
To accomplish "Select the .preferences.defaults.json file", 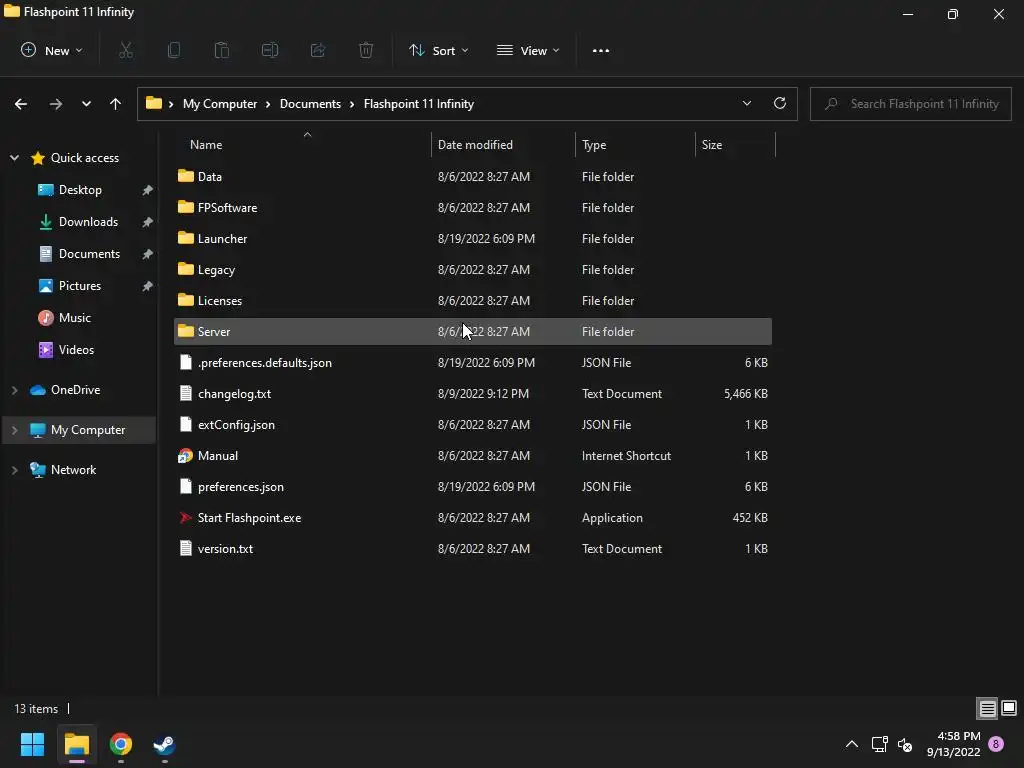I will (x=473, y=362).
